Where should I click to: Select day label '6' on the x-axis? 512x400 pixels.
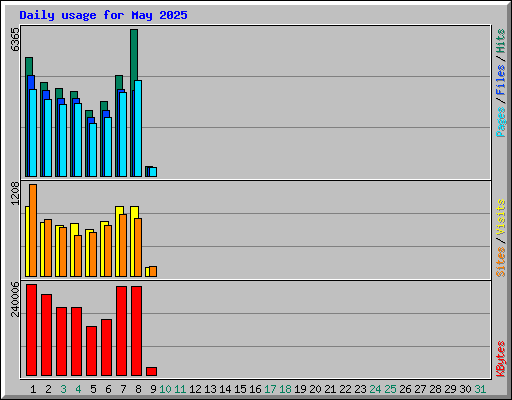[108, 389]
